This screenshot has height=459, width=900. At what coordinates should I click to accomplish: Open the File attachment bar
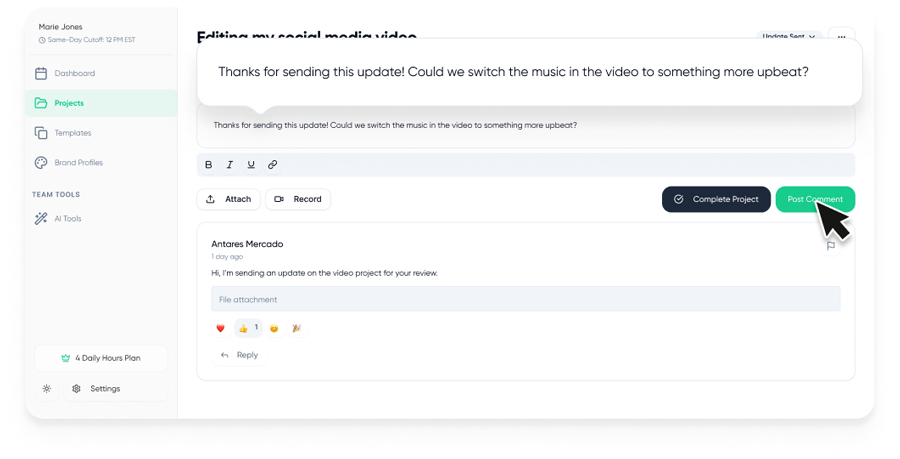[x=525, y=299]
